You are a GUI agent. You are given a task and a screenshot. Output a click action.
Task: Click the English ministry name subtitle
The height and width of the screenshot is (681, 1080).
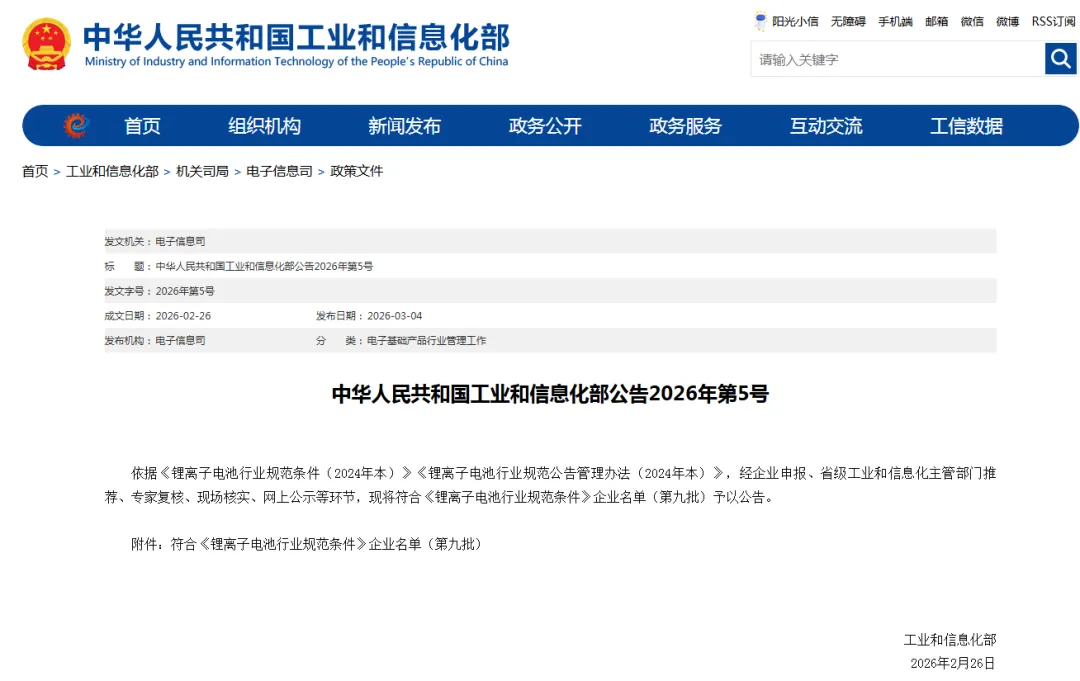click(x=296, y=61)
